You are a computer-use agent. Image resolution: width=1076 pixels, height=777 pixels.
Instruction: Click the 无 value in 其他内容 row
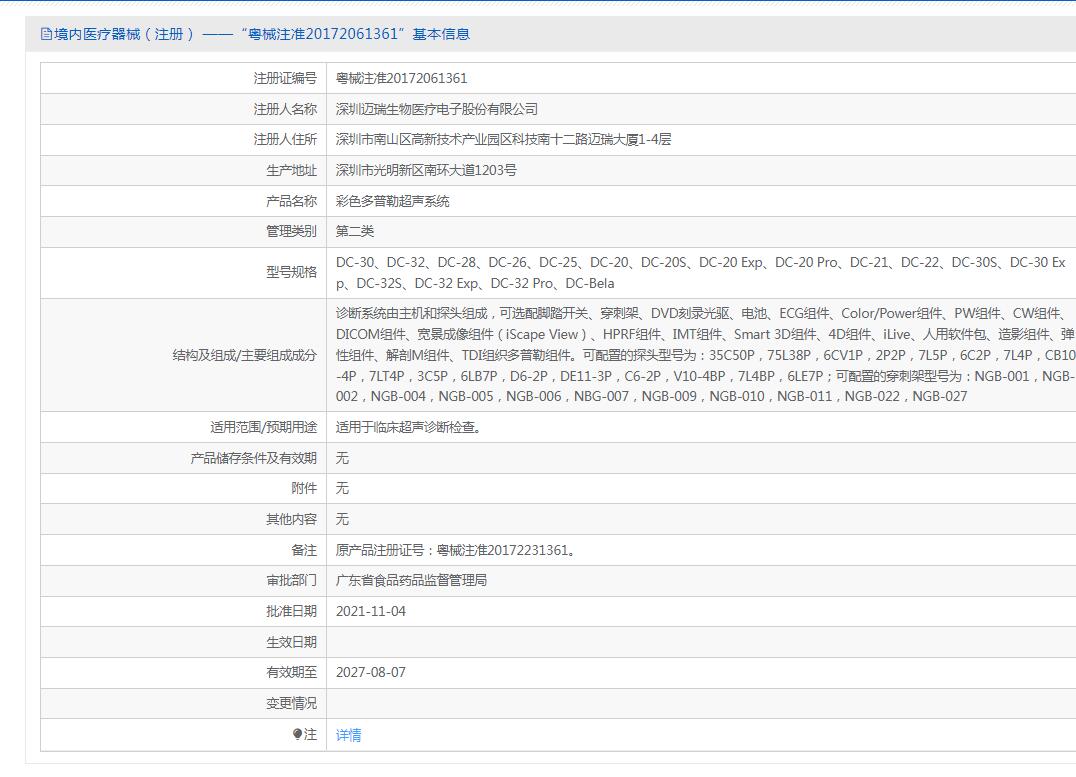(x=342, y=519)
